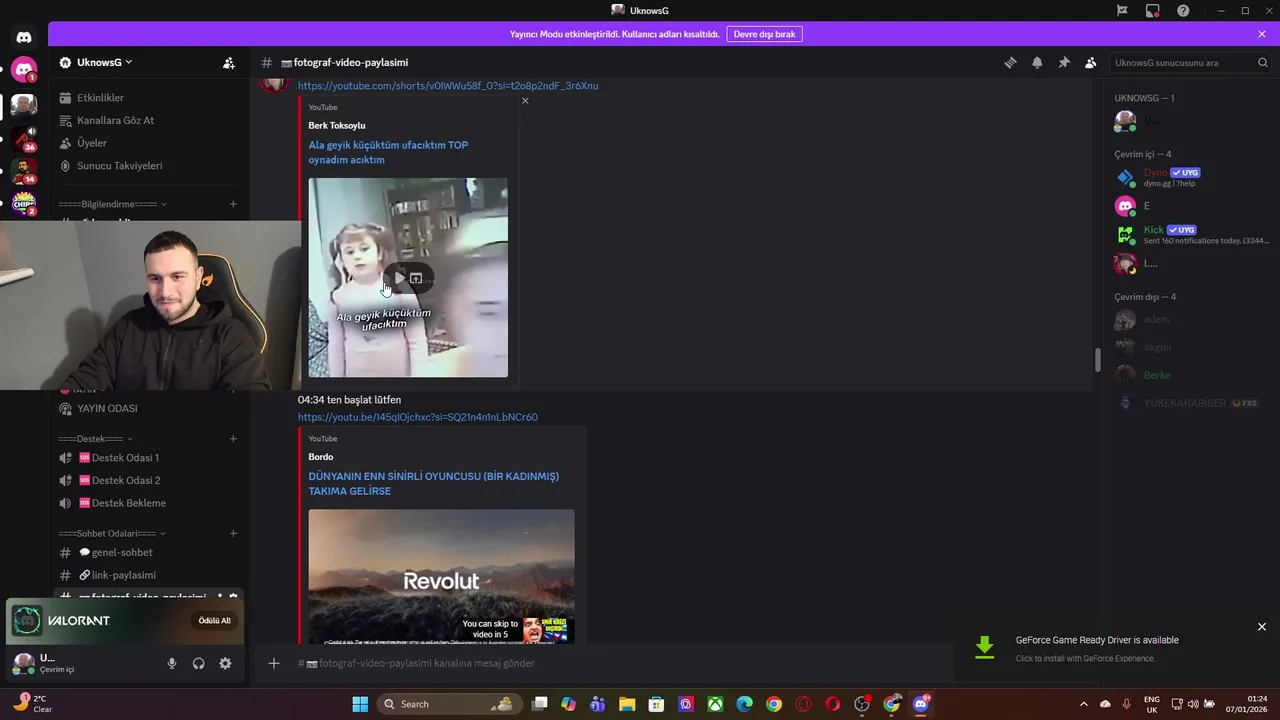The height and width of the screenshot is (720, 1280).
Task: Click the message attachment plus button
Action: tap(273, 663)
